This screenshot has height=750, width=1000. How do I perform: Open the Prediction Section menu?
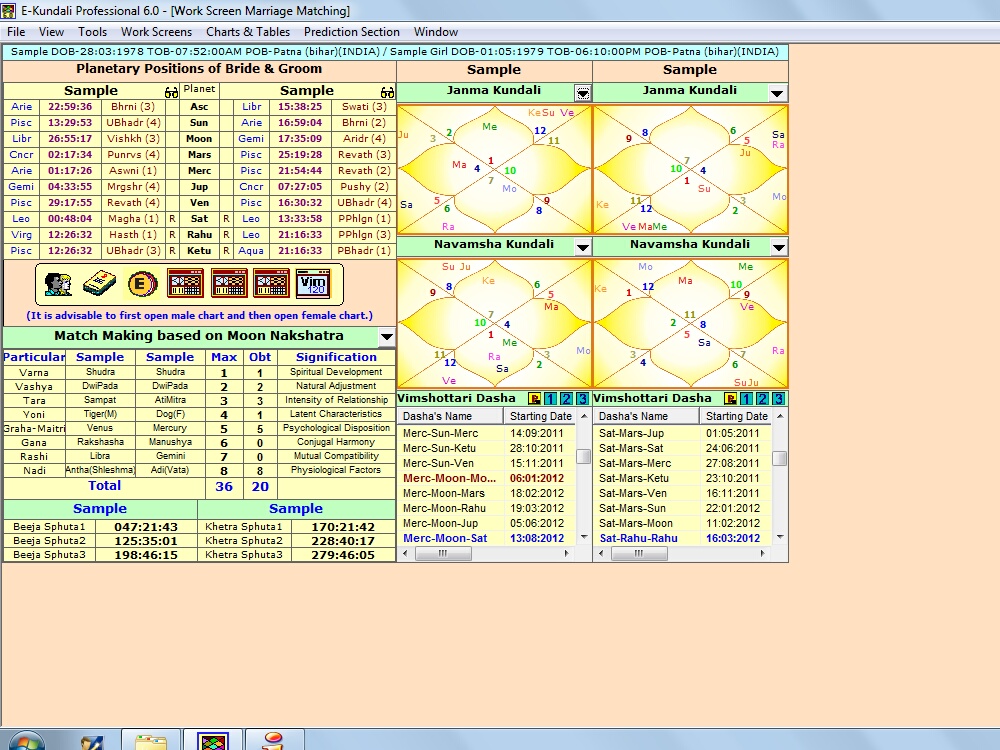point(352,32)
